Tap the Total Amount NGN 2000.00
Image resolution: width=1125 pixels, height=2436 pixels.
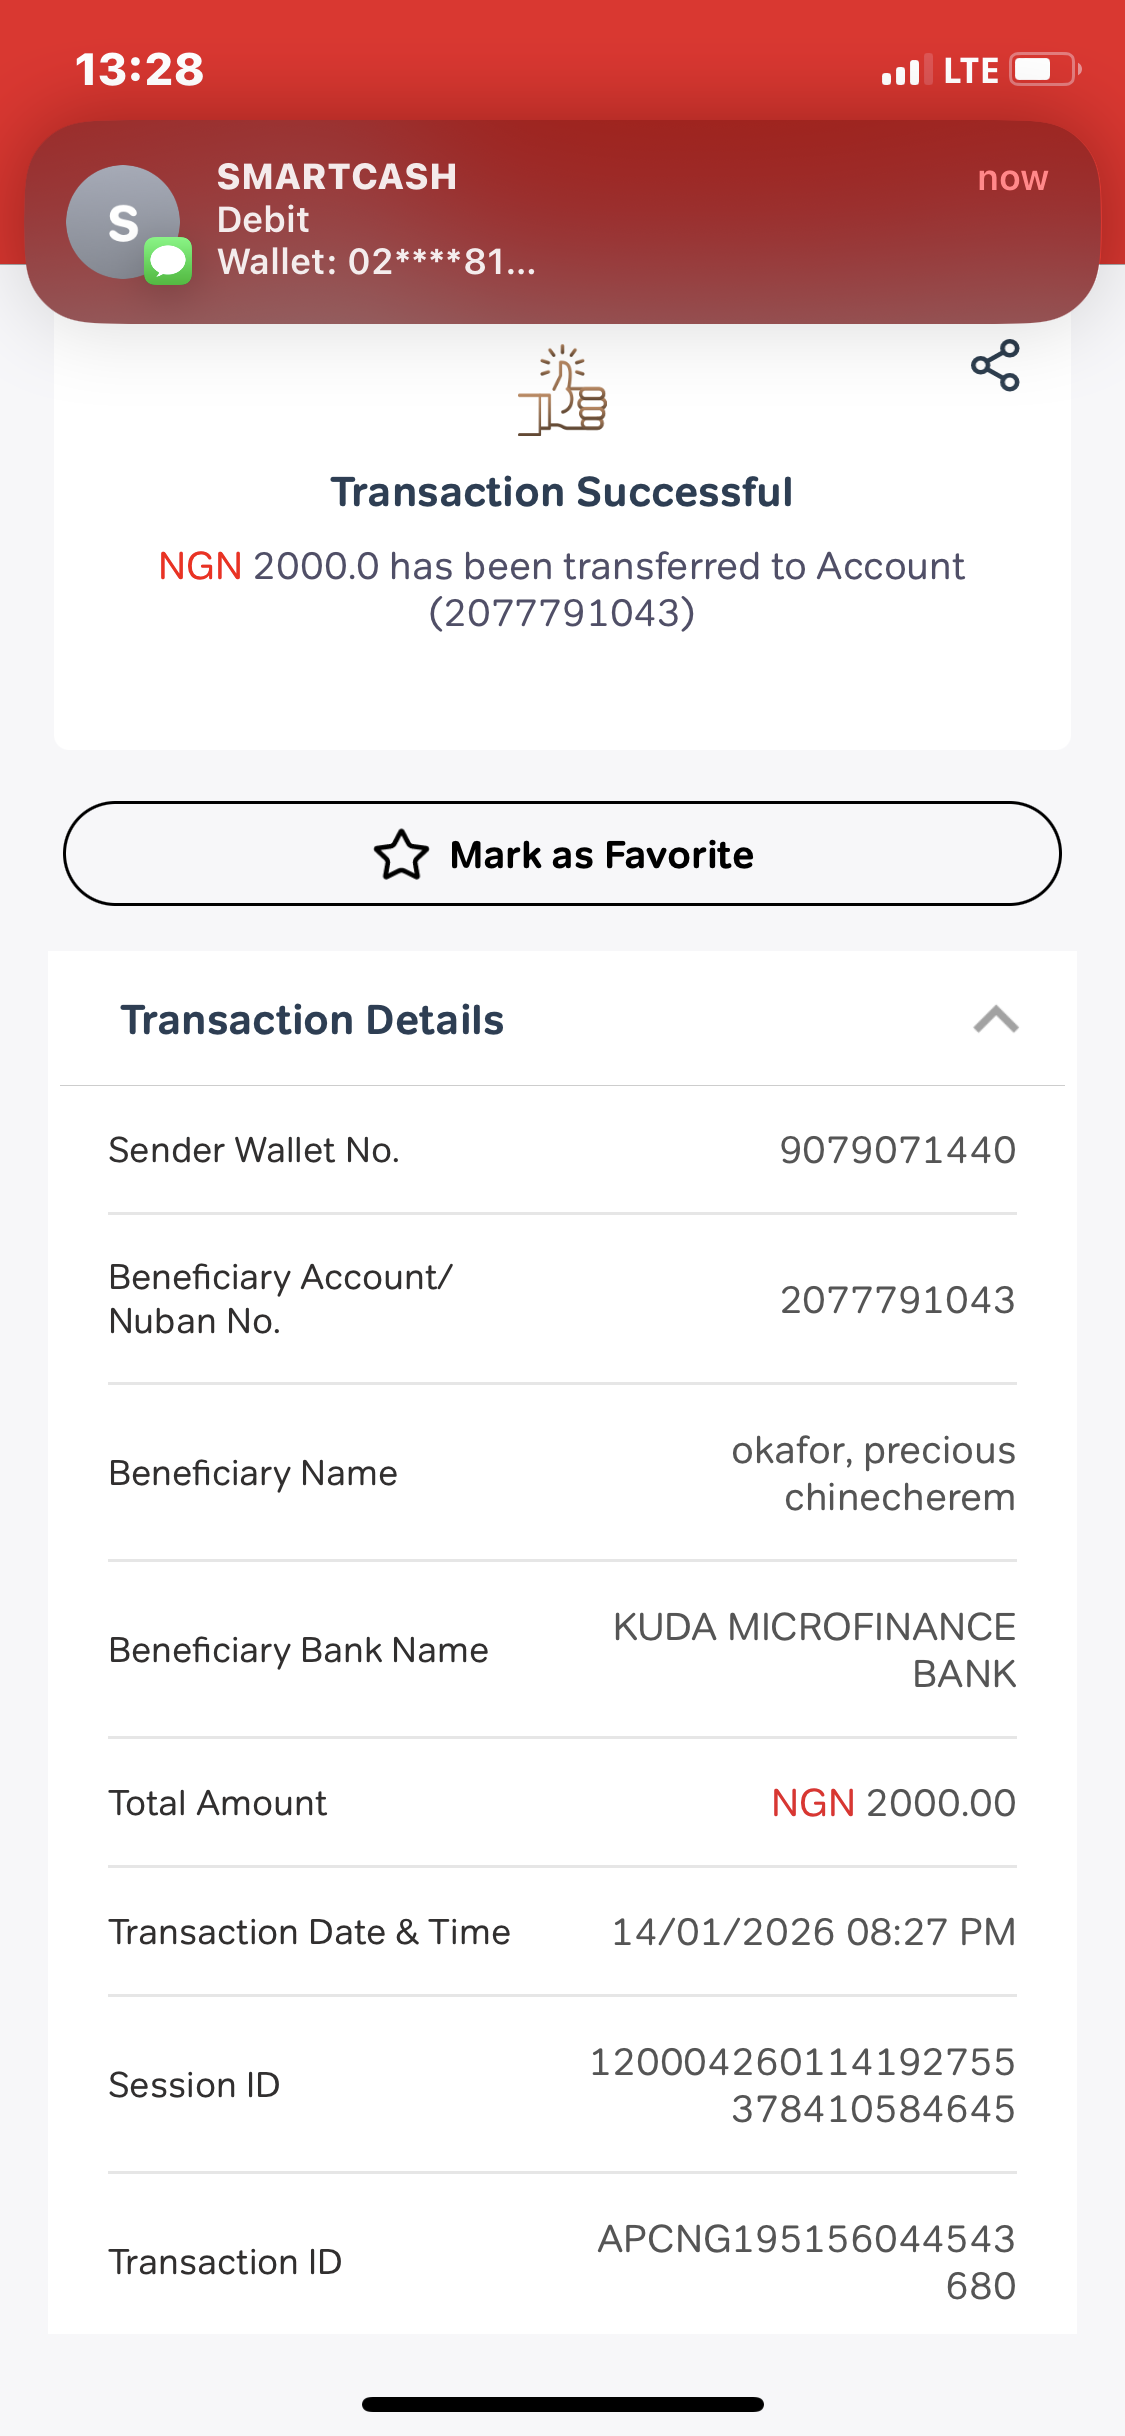(x=893, y=1803)
